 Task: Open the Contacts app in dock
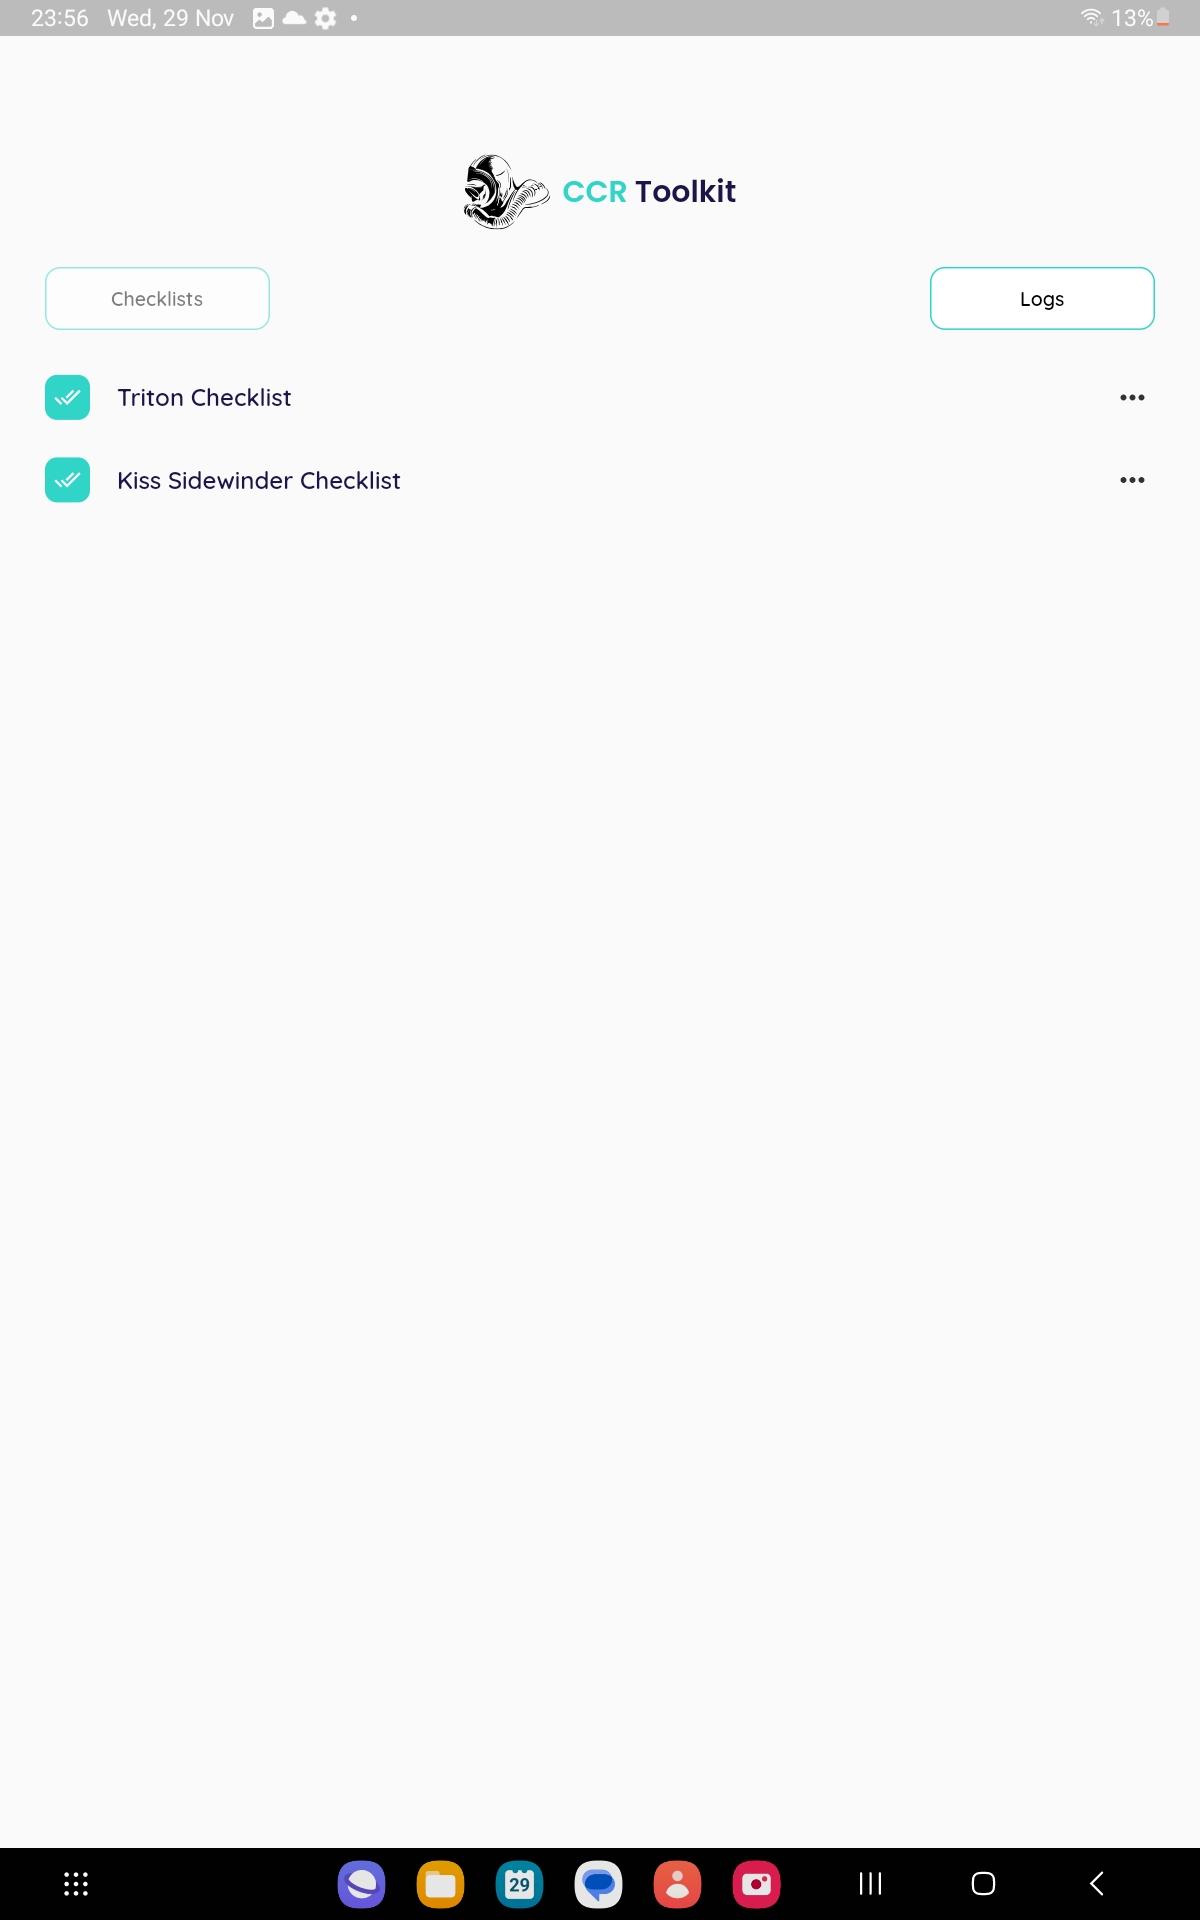(x=677, y=1885)
